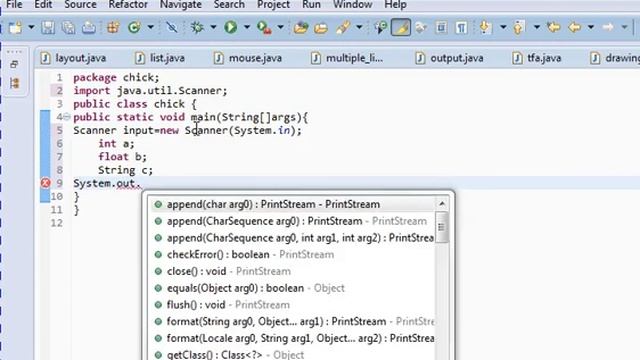
Task: Select checkError() : boolean suggestion
Action: coord(293,254)
